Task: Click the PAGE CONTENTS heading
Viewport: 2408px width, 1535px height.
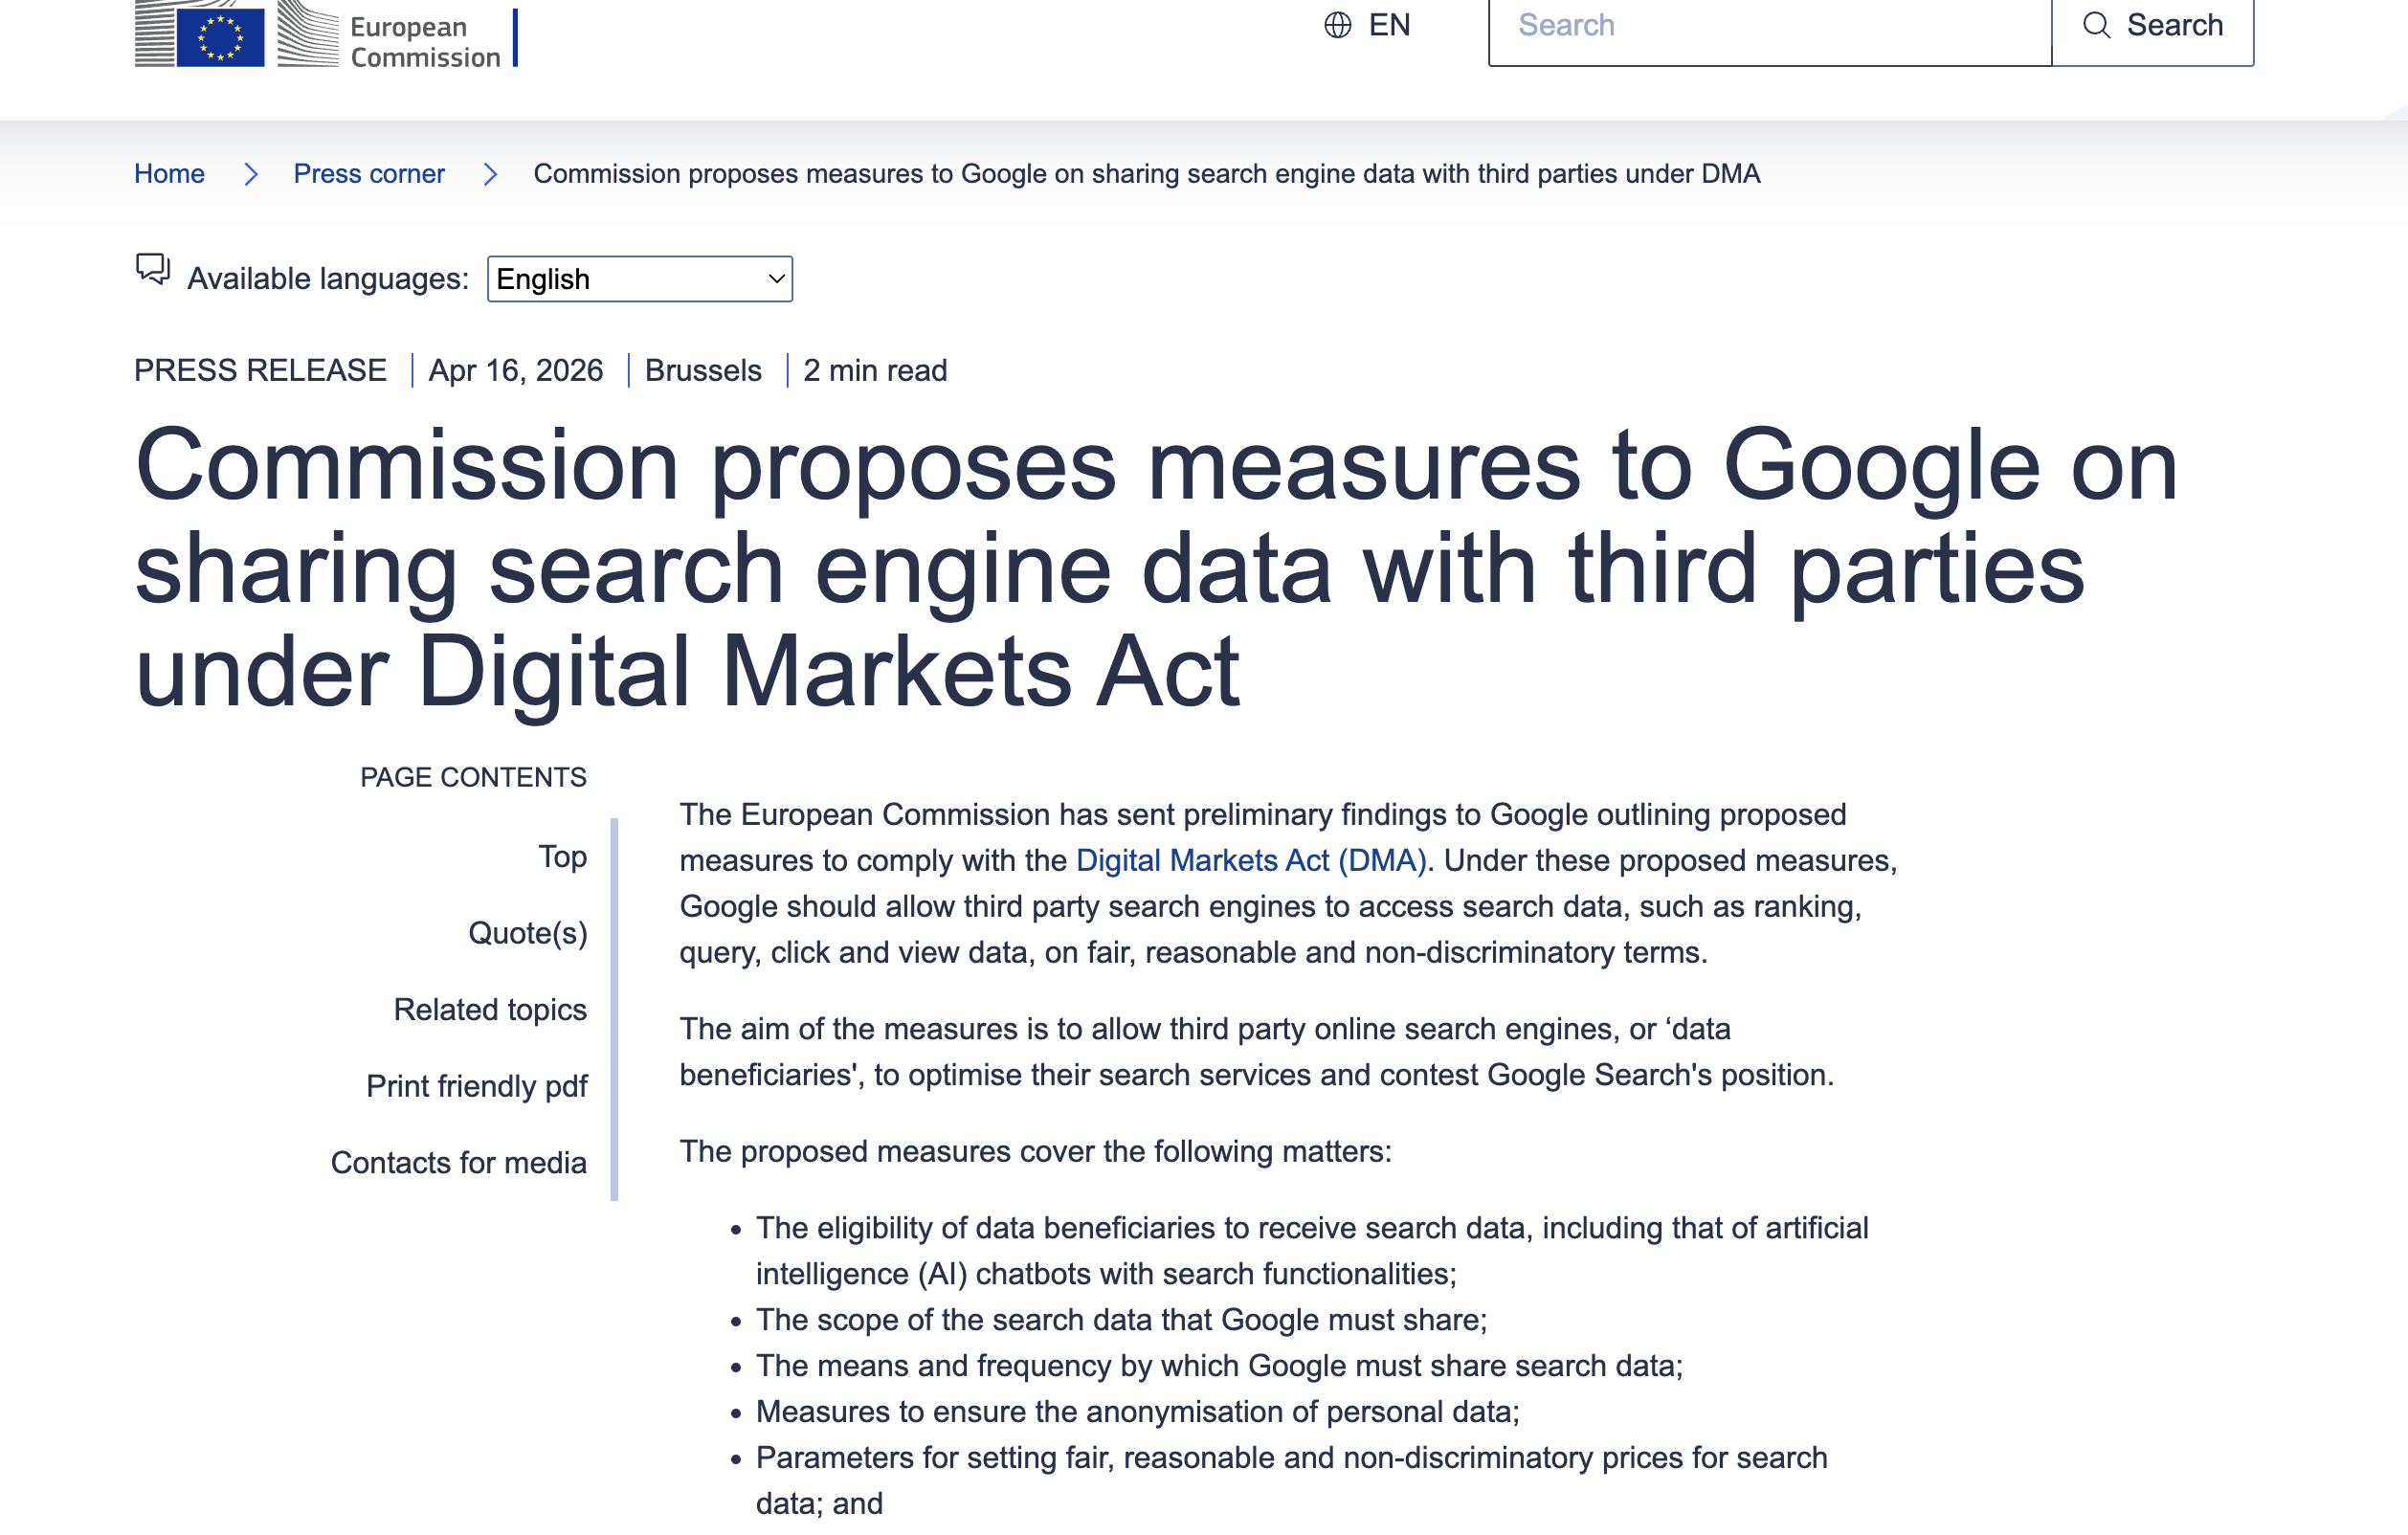Action: pos(474,778)
